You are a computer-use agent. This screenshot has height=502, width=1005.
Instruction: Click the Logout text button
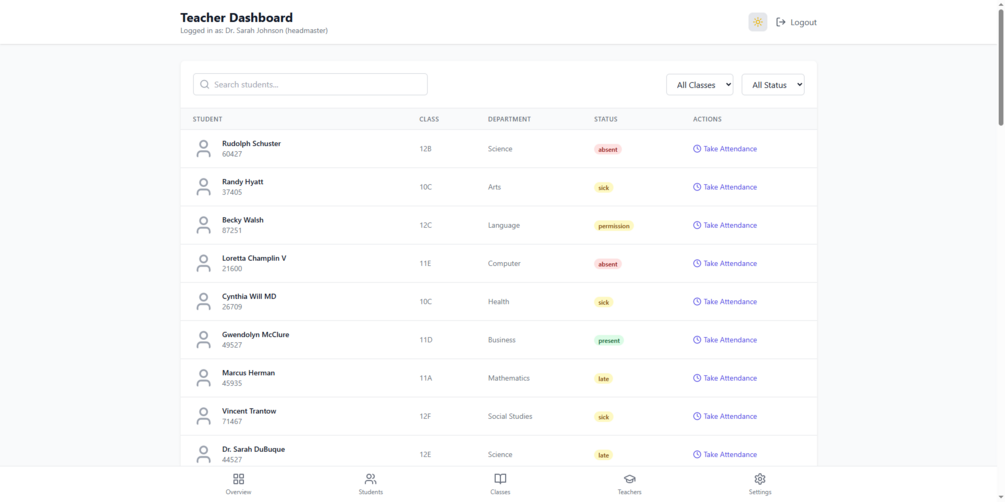point(803,22)
